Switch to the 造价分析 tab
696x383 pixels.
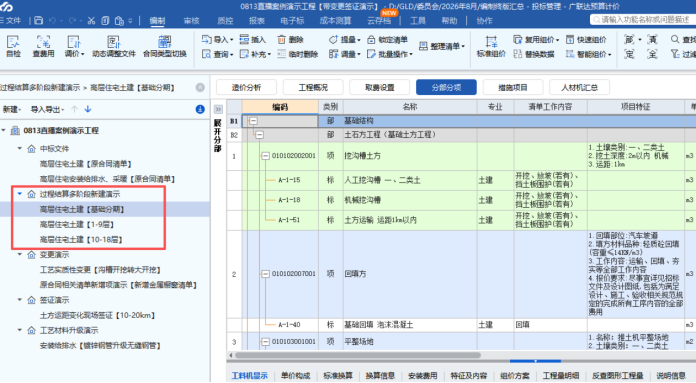(246, 87)
